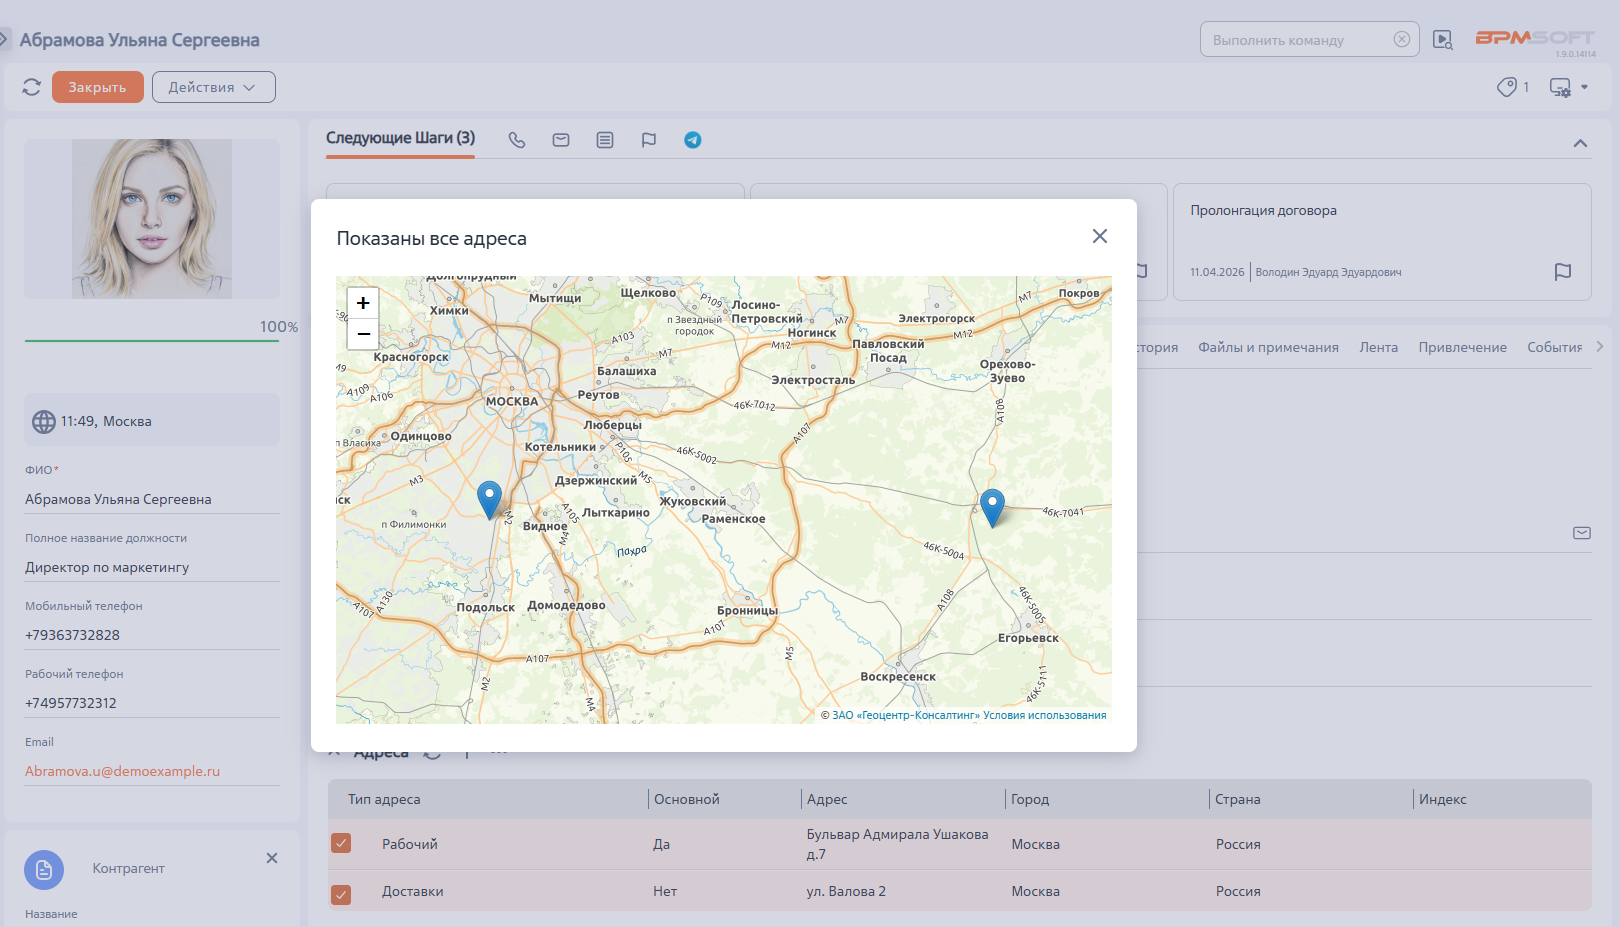Click the mobile phone field +79363732828
This screenshot has width=1620, height=927.
tap(152, 635)
